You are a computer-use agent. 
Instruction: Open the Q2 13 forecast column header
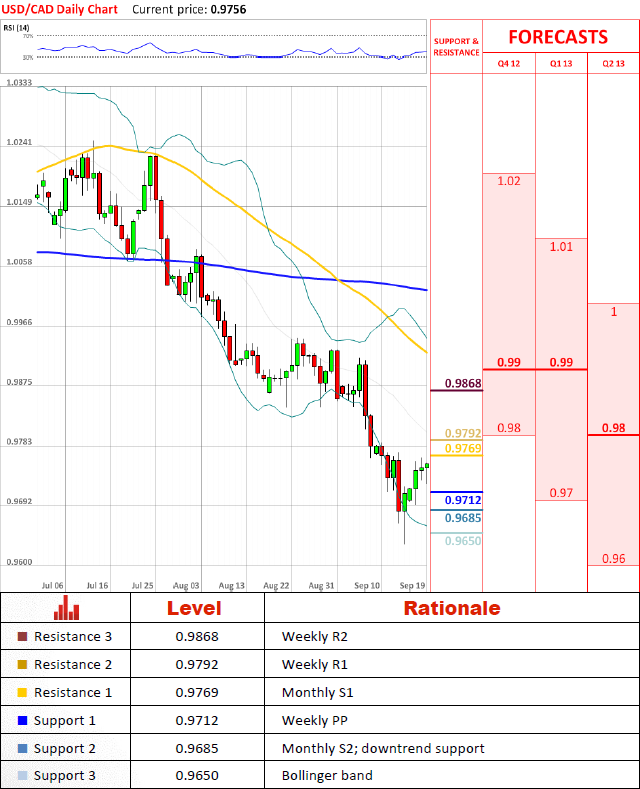[x=613, y=64]
